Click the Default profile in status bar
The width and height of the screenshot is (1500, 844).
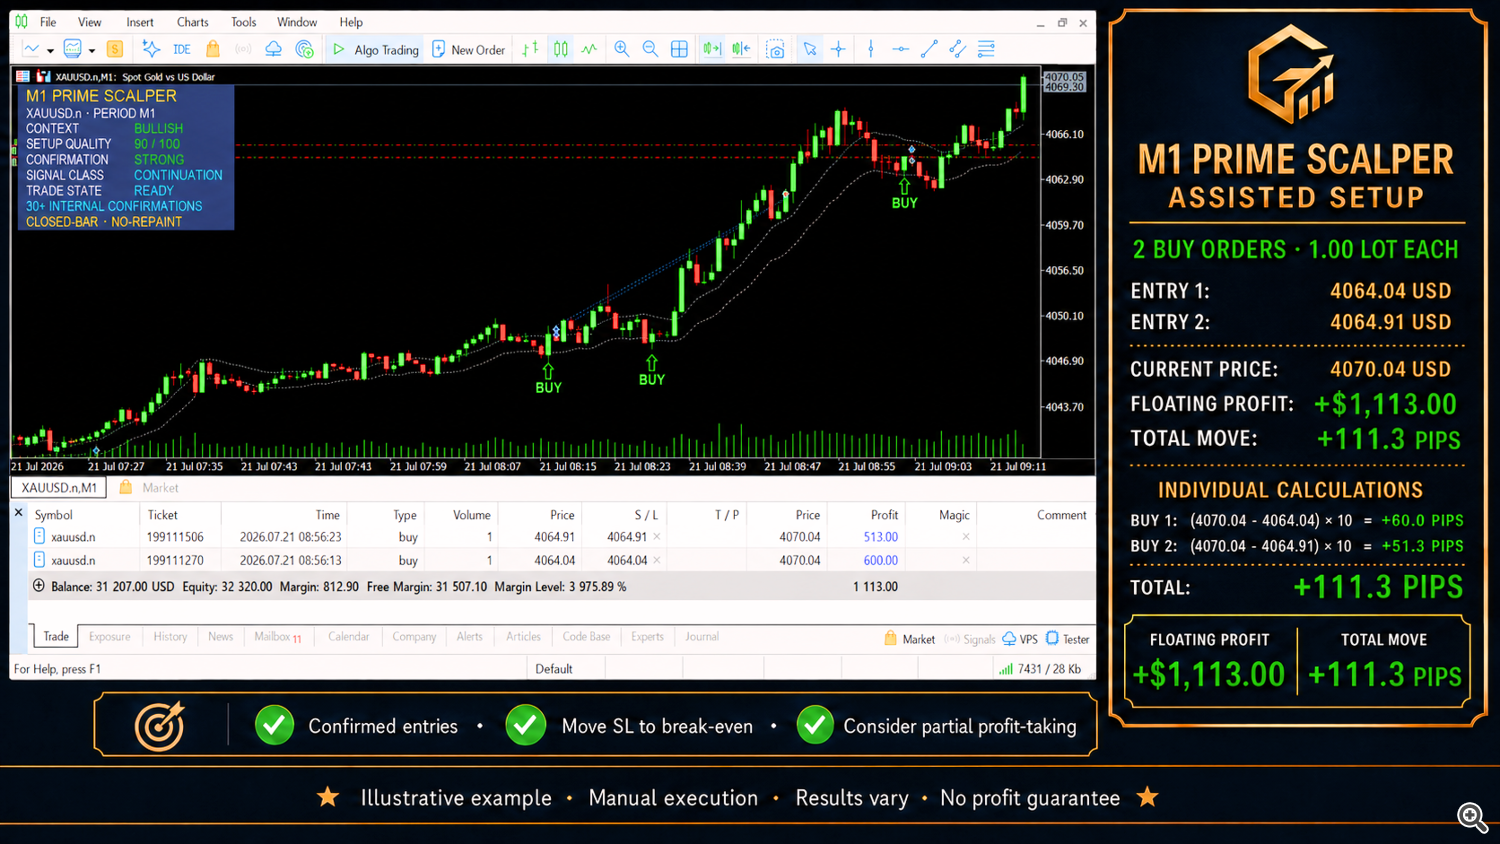pos(553,669)
